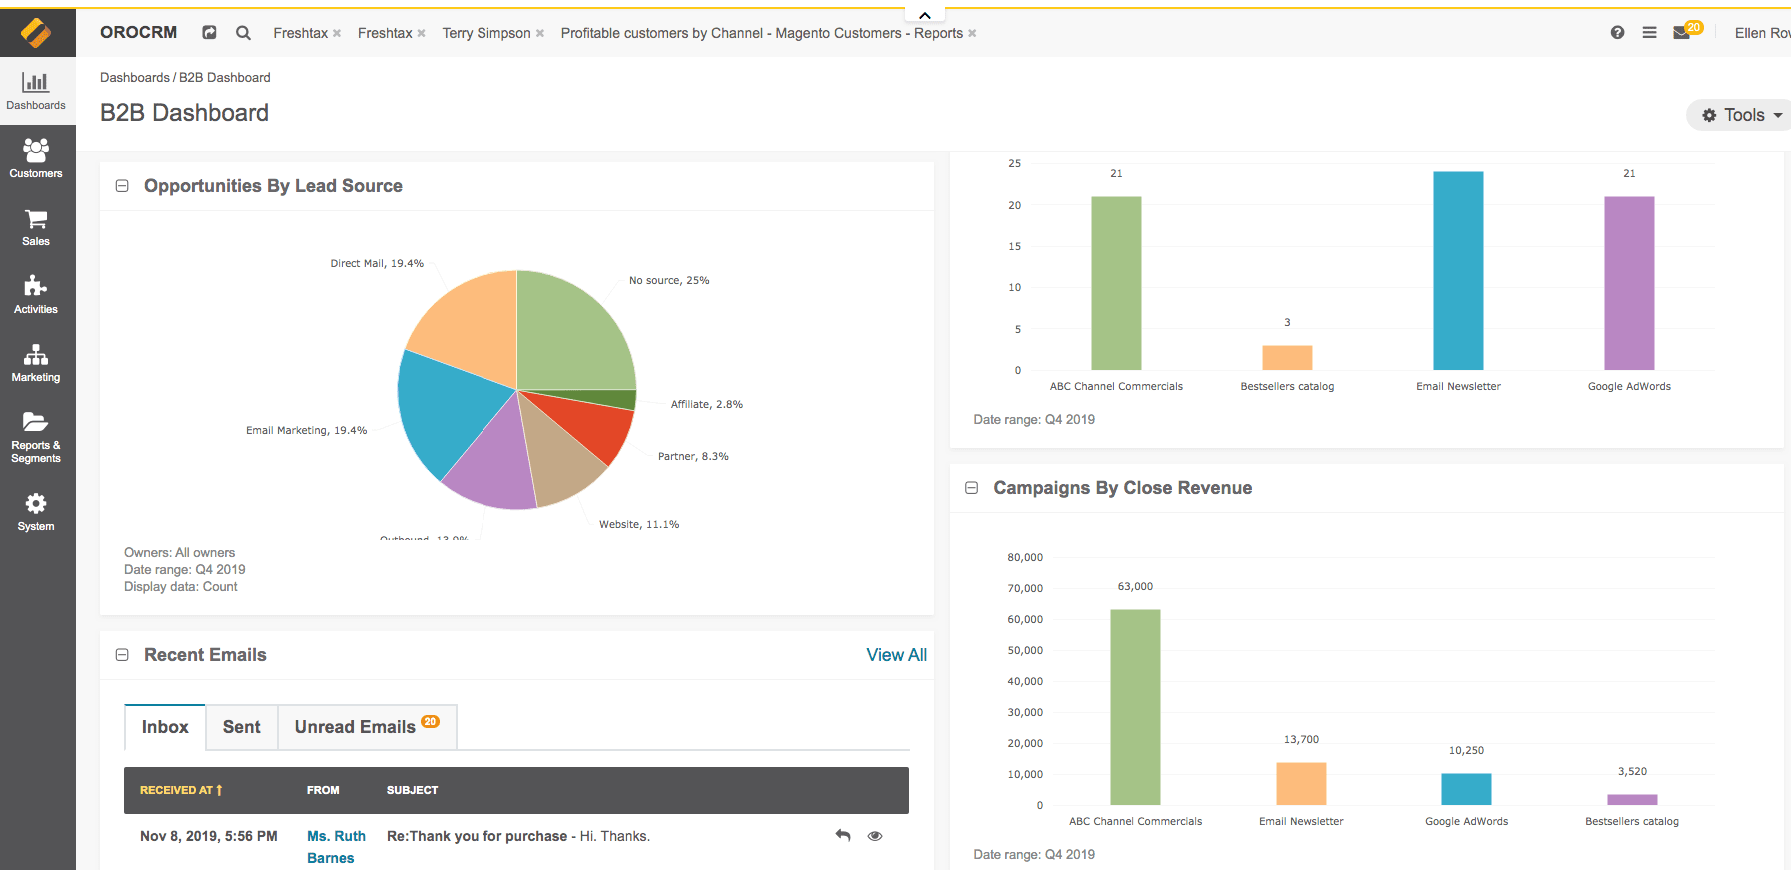The height and width of the screenshot is (870, 1791).
Task: Click the B2B Dashboard page title
Action: (x=184, y=113)
